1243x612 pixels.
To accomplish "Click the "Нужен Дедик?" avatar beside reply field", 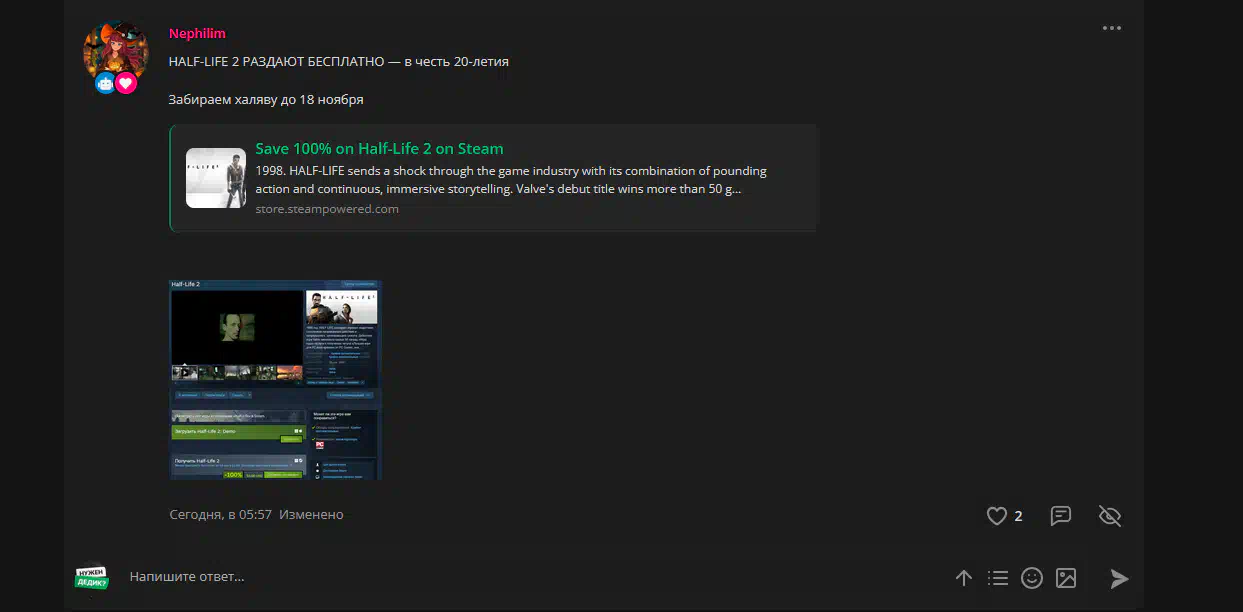I will point(91,577).
